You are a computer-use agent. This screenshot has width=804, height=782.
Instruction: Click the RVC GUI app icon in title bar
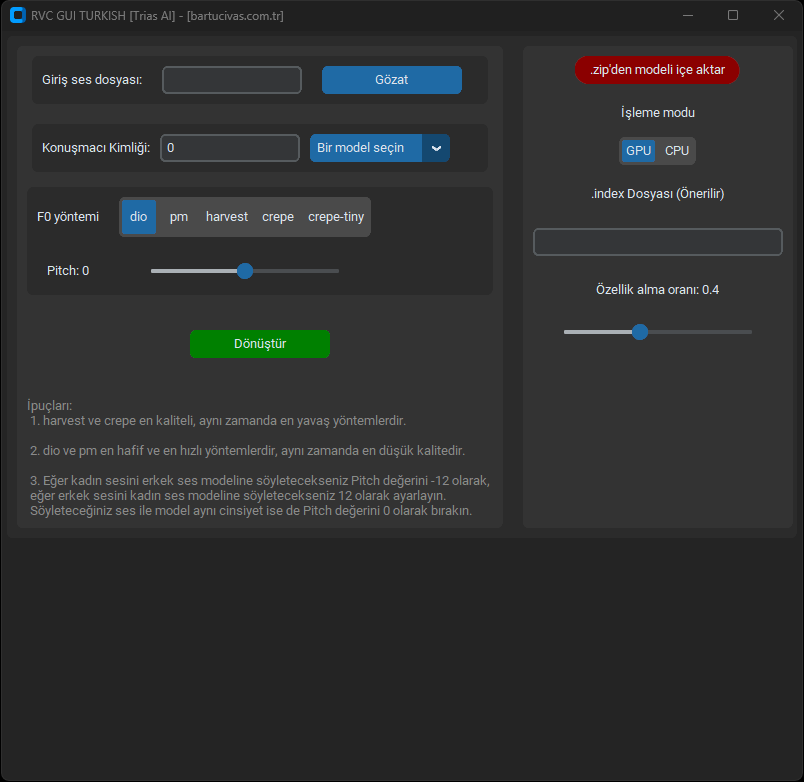pyautogui.click(x=17, y=15)
